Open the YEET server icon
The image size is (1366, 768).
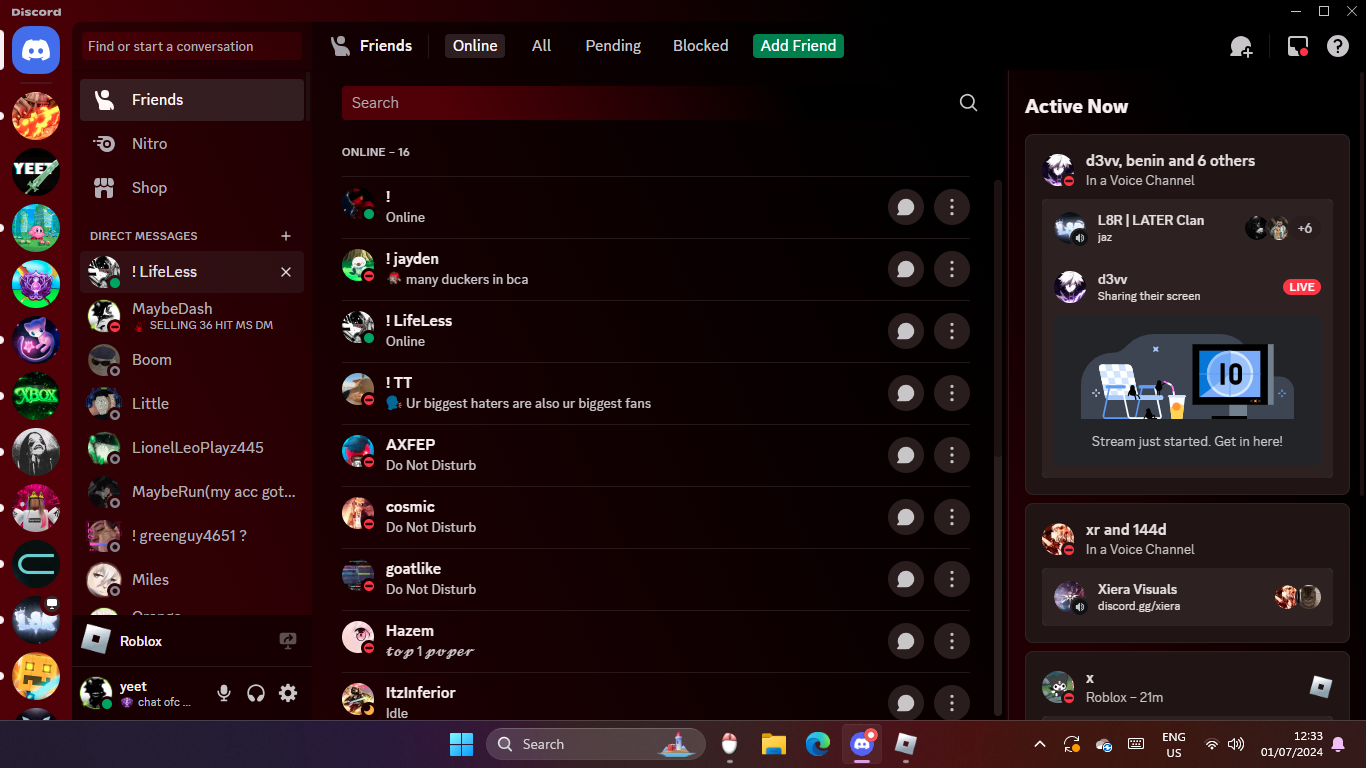tap(36, 172)
